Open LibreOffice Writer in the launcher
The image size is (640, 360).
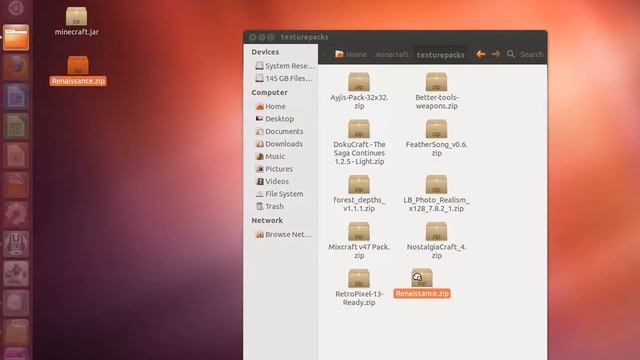[x=16, y=97]
